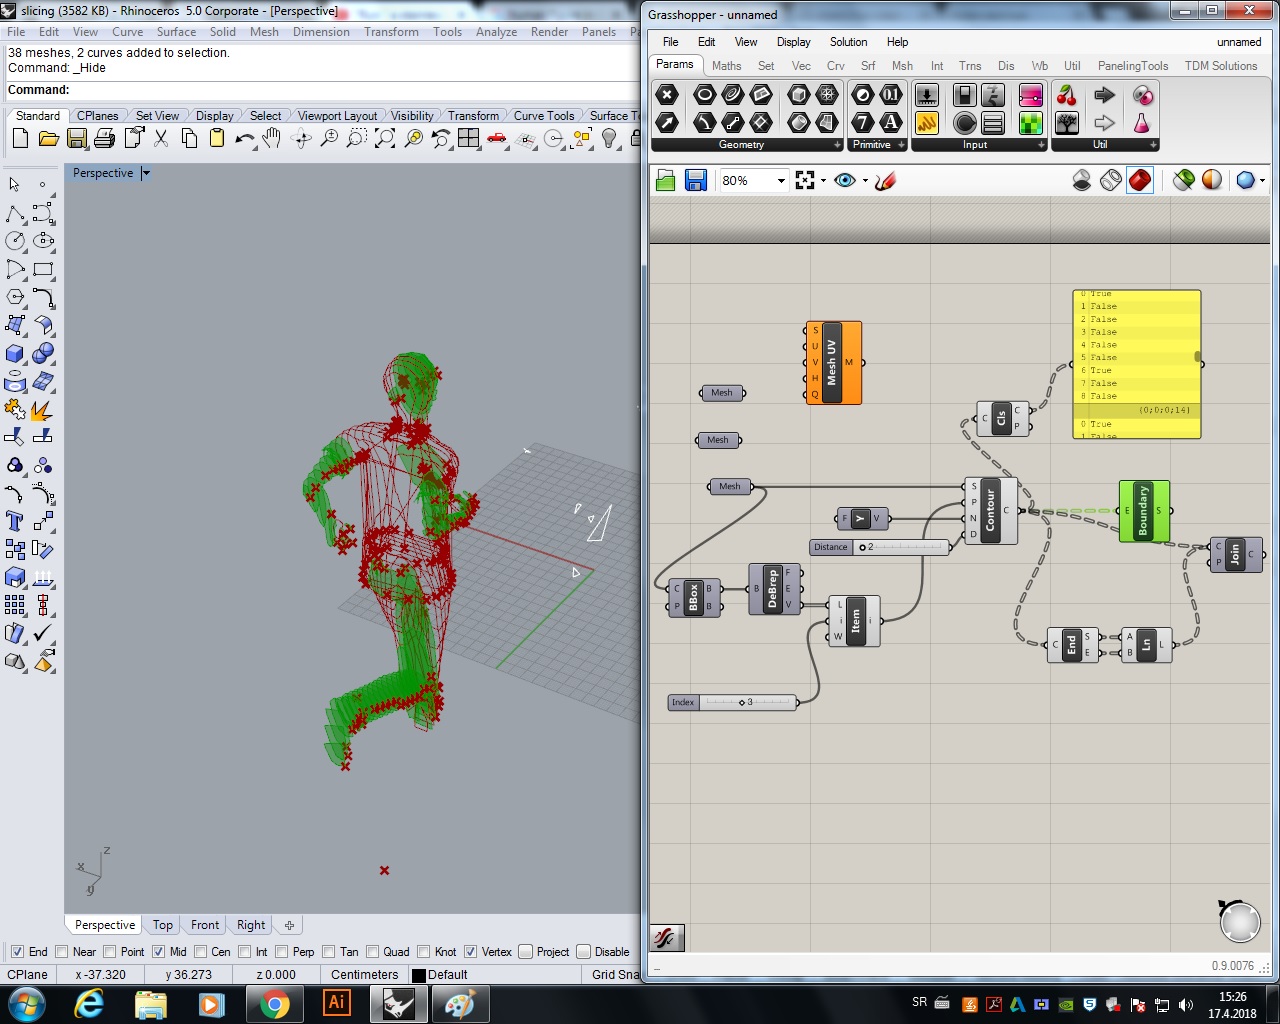Switch to the Maths tab in Grasshopper
Screen dimensions: 1280x1024
727,66
